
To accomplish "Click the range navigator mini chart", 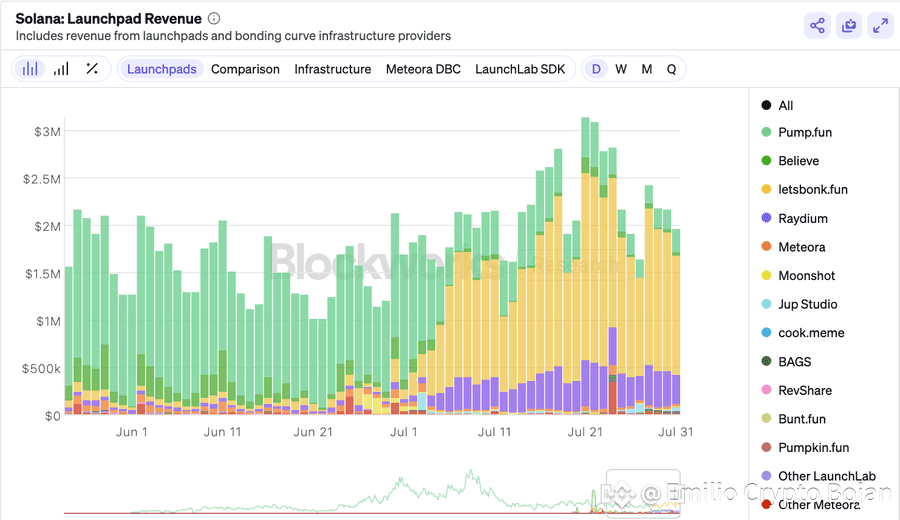I will pos(372,491).
